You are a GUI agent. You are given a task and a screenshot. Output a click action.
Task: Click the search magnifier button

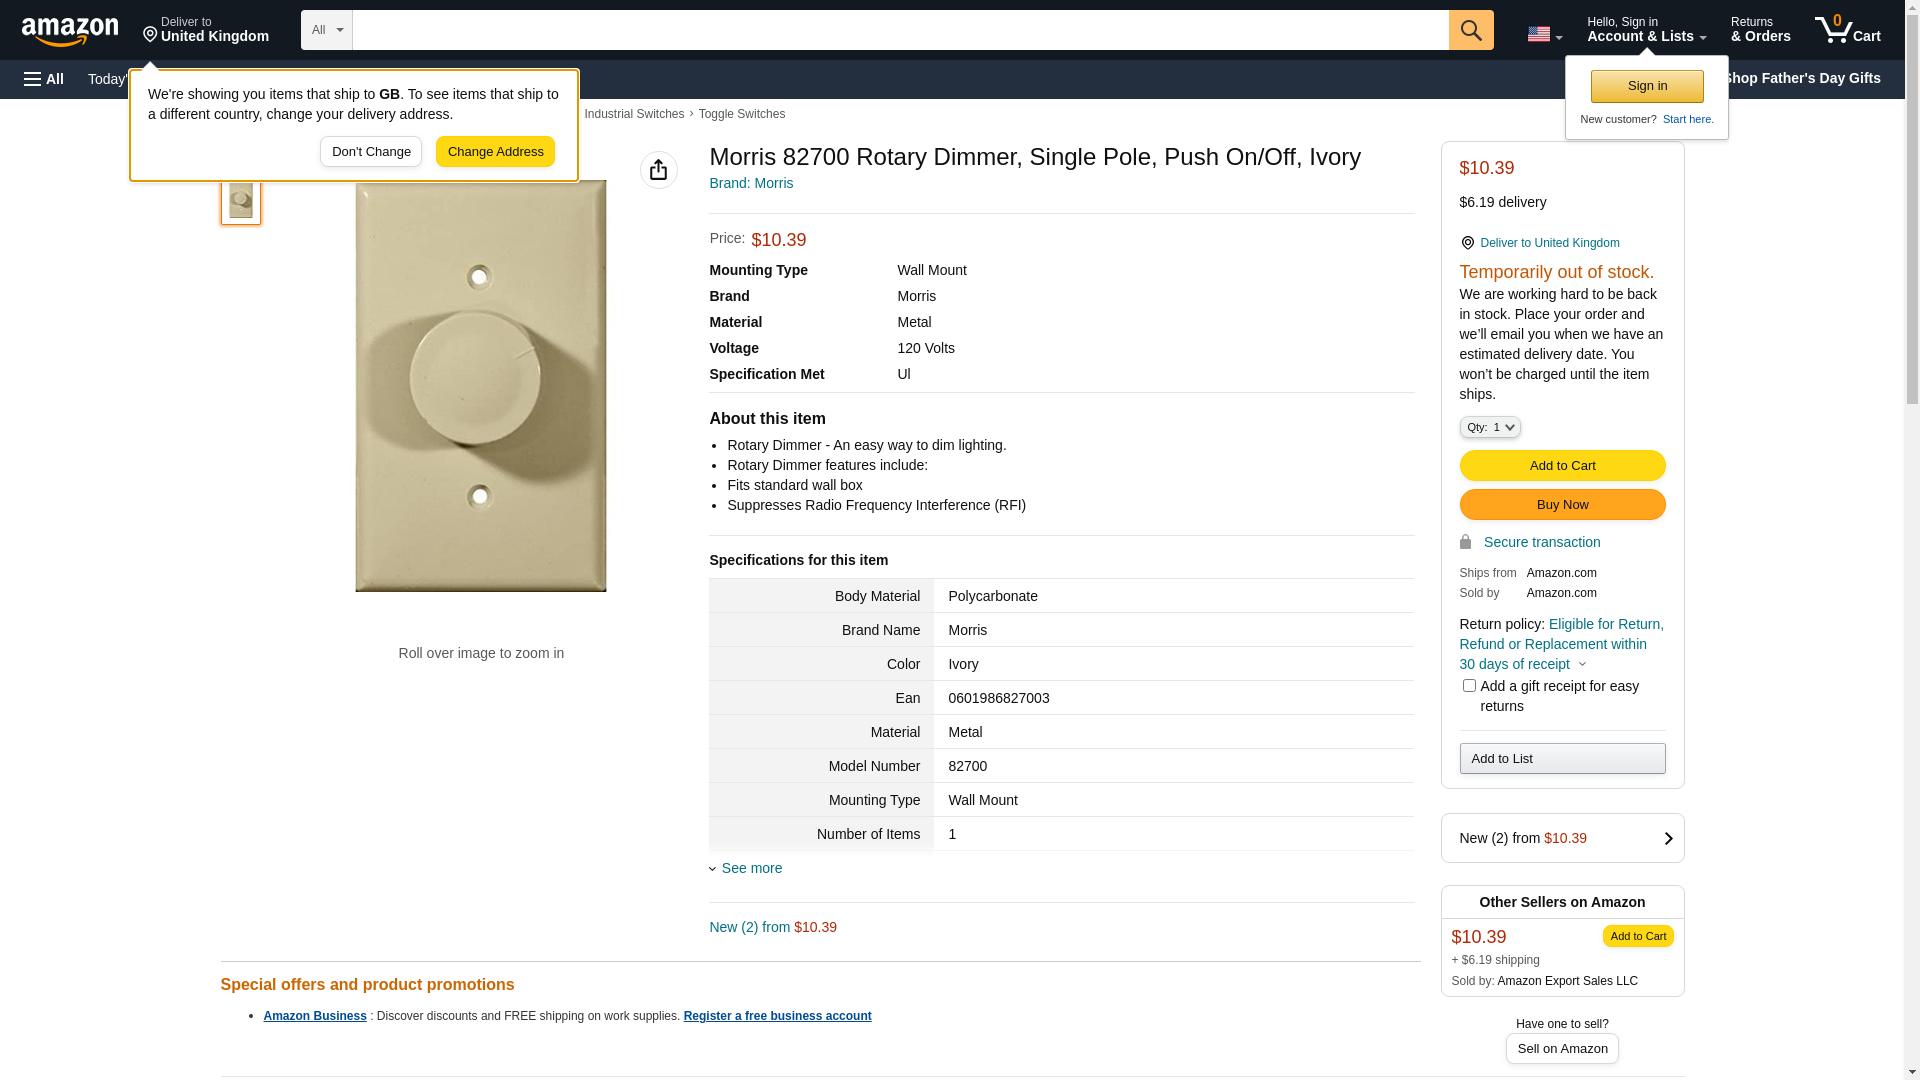(x=1471, y=30)
